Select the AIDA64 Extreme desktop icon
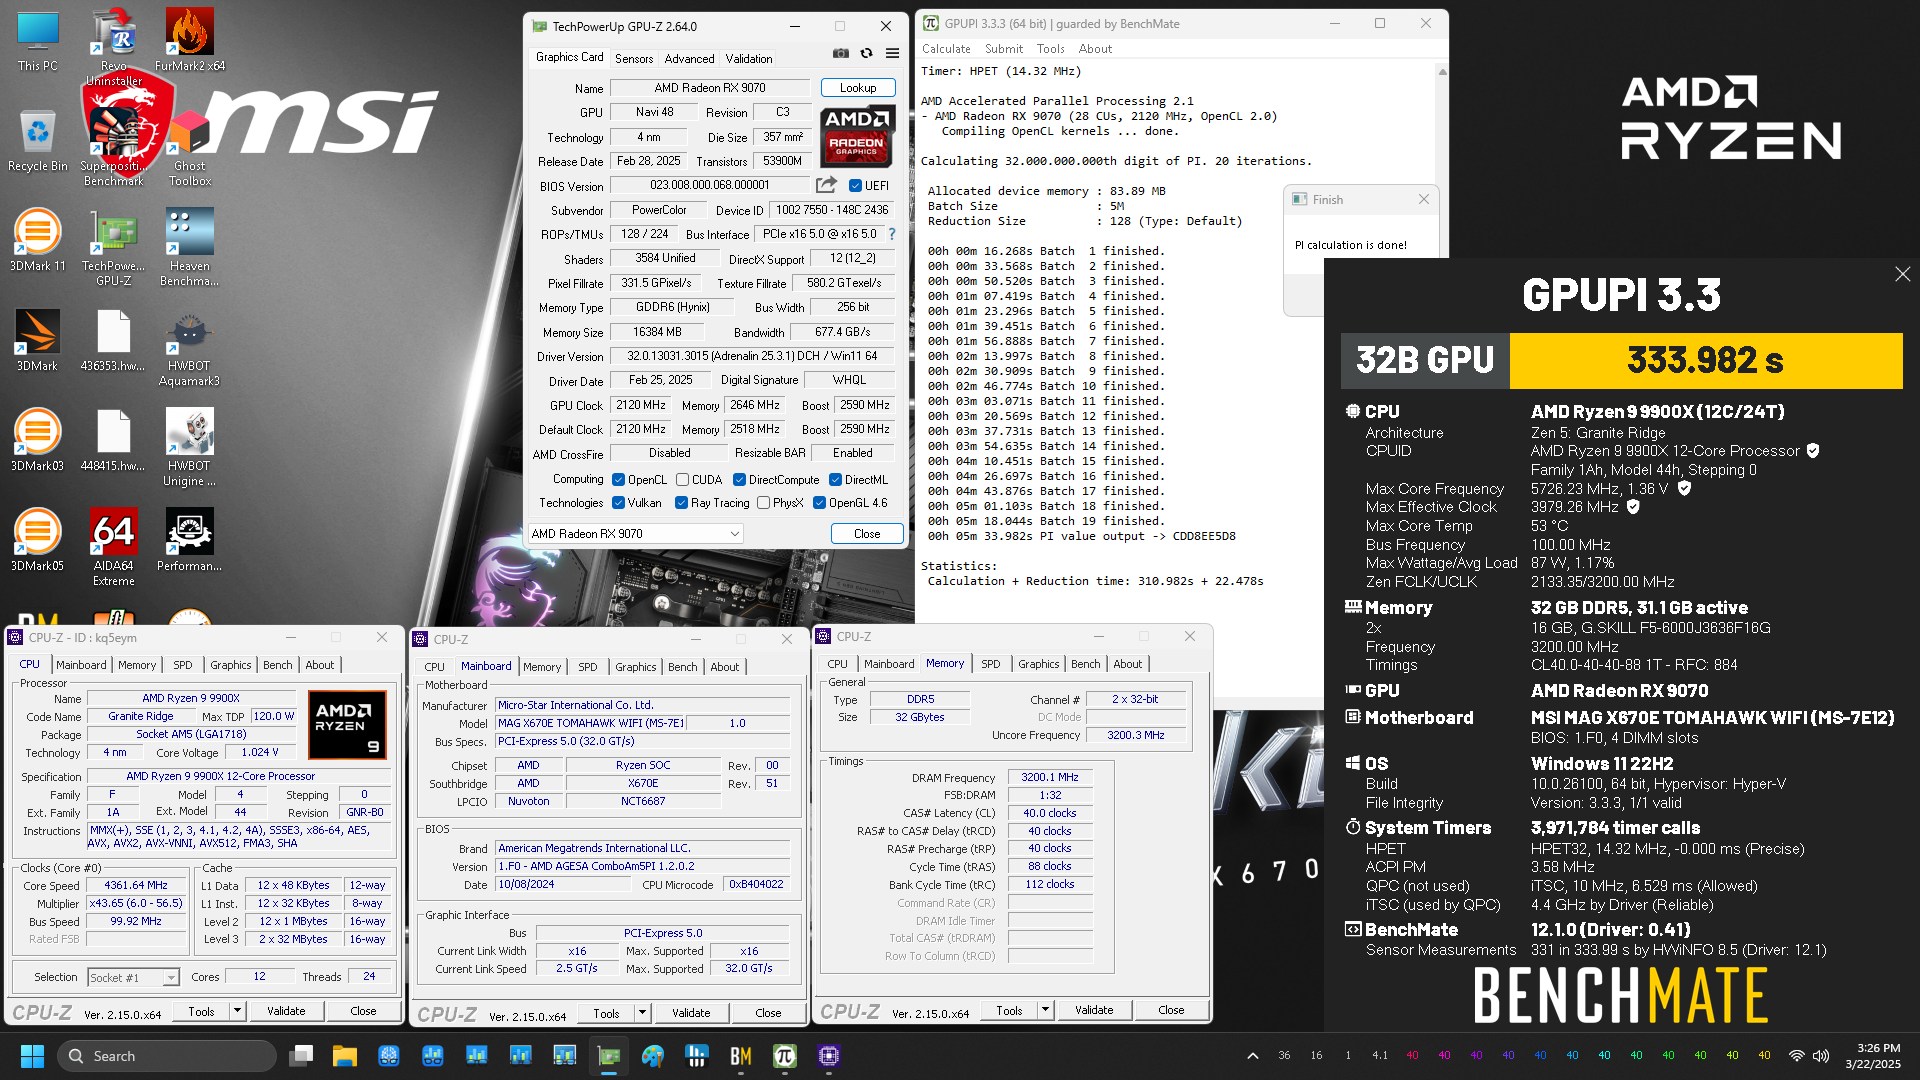1920x1080 pixels. [x=114, y=548]
